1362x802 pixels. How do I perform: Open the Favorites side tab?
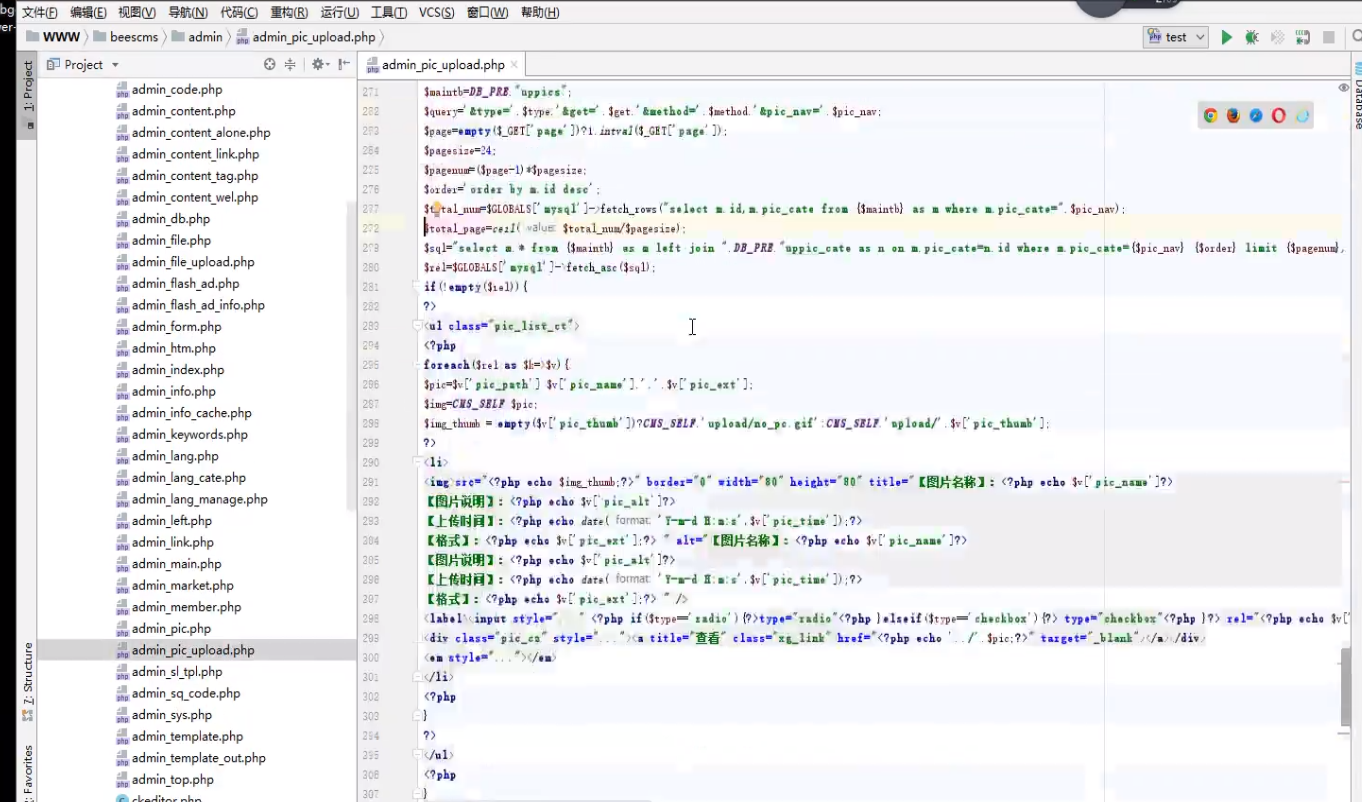(x=28, y=772)
